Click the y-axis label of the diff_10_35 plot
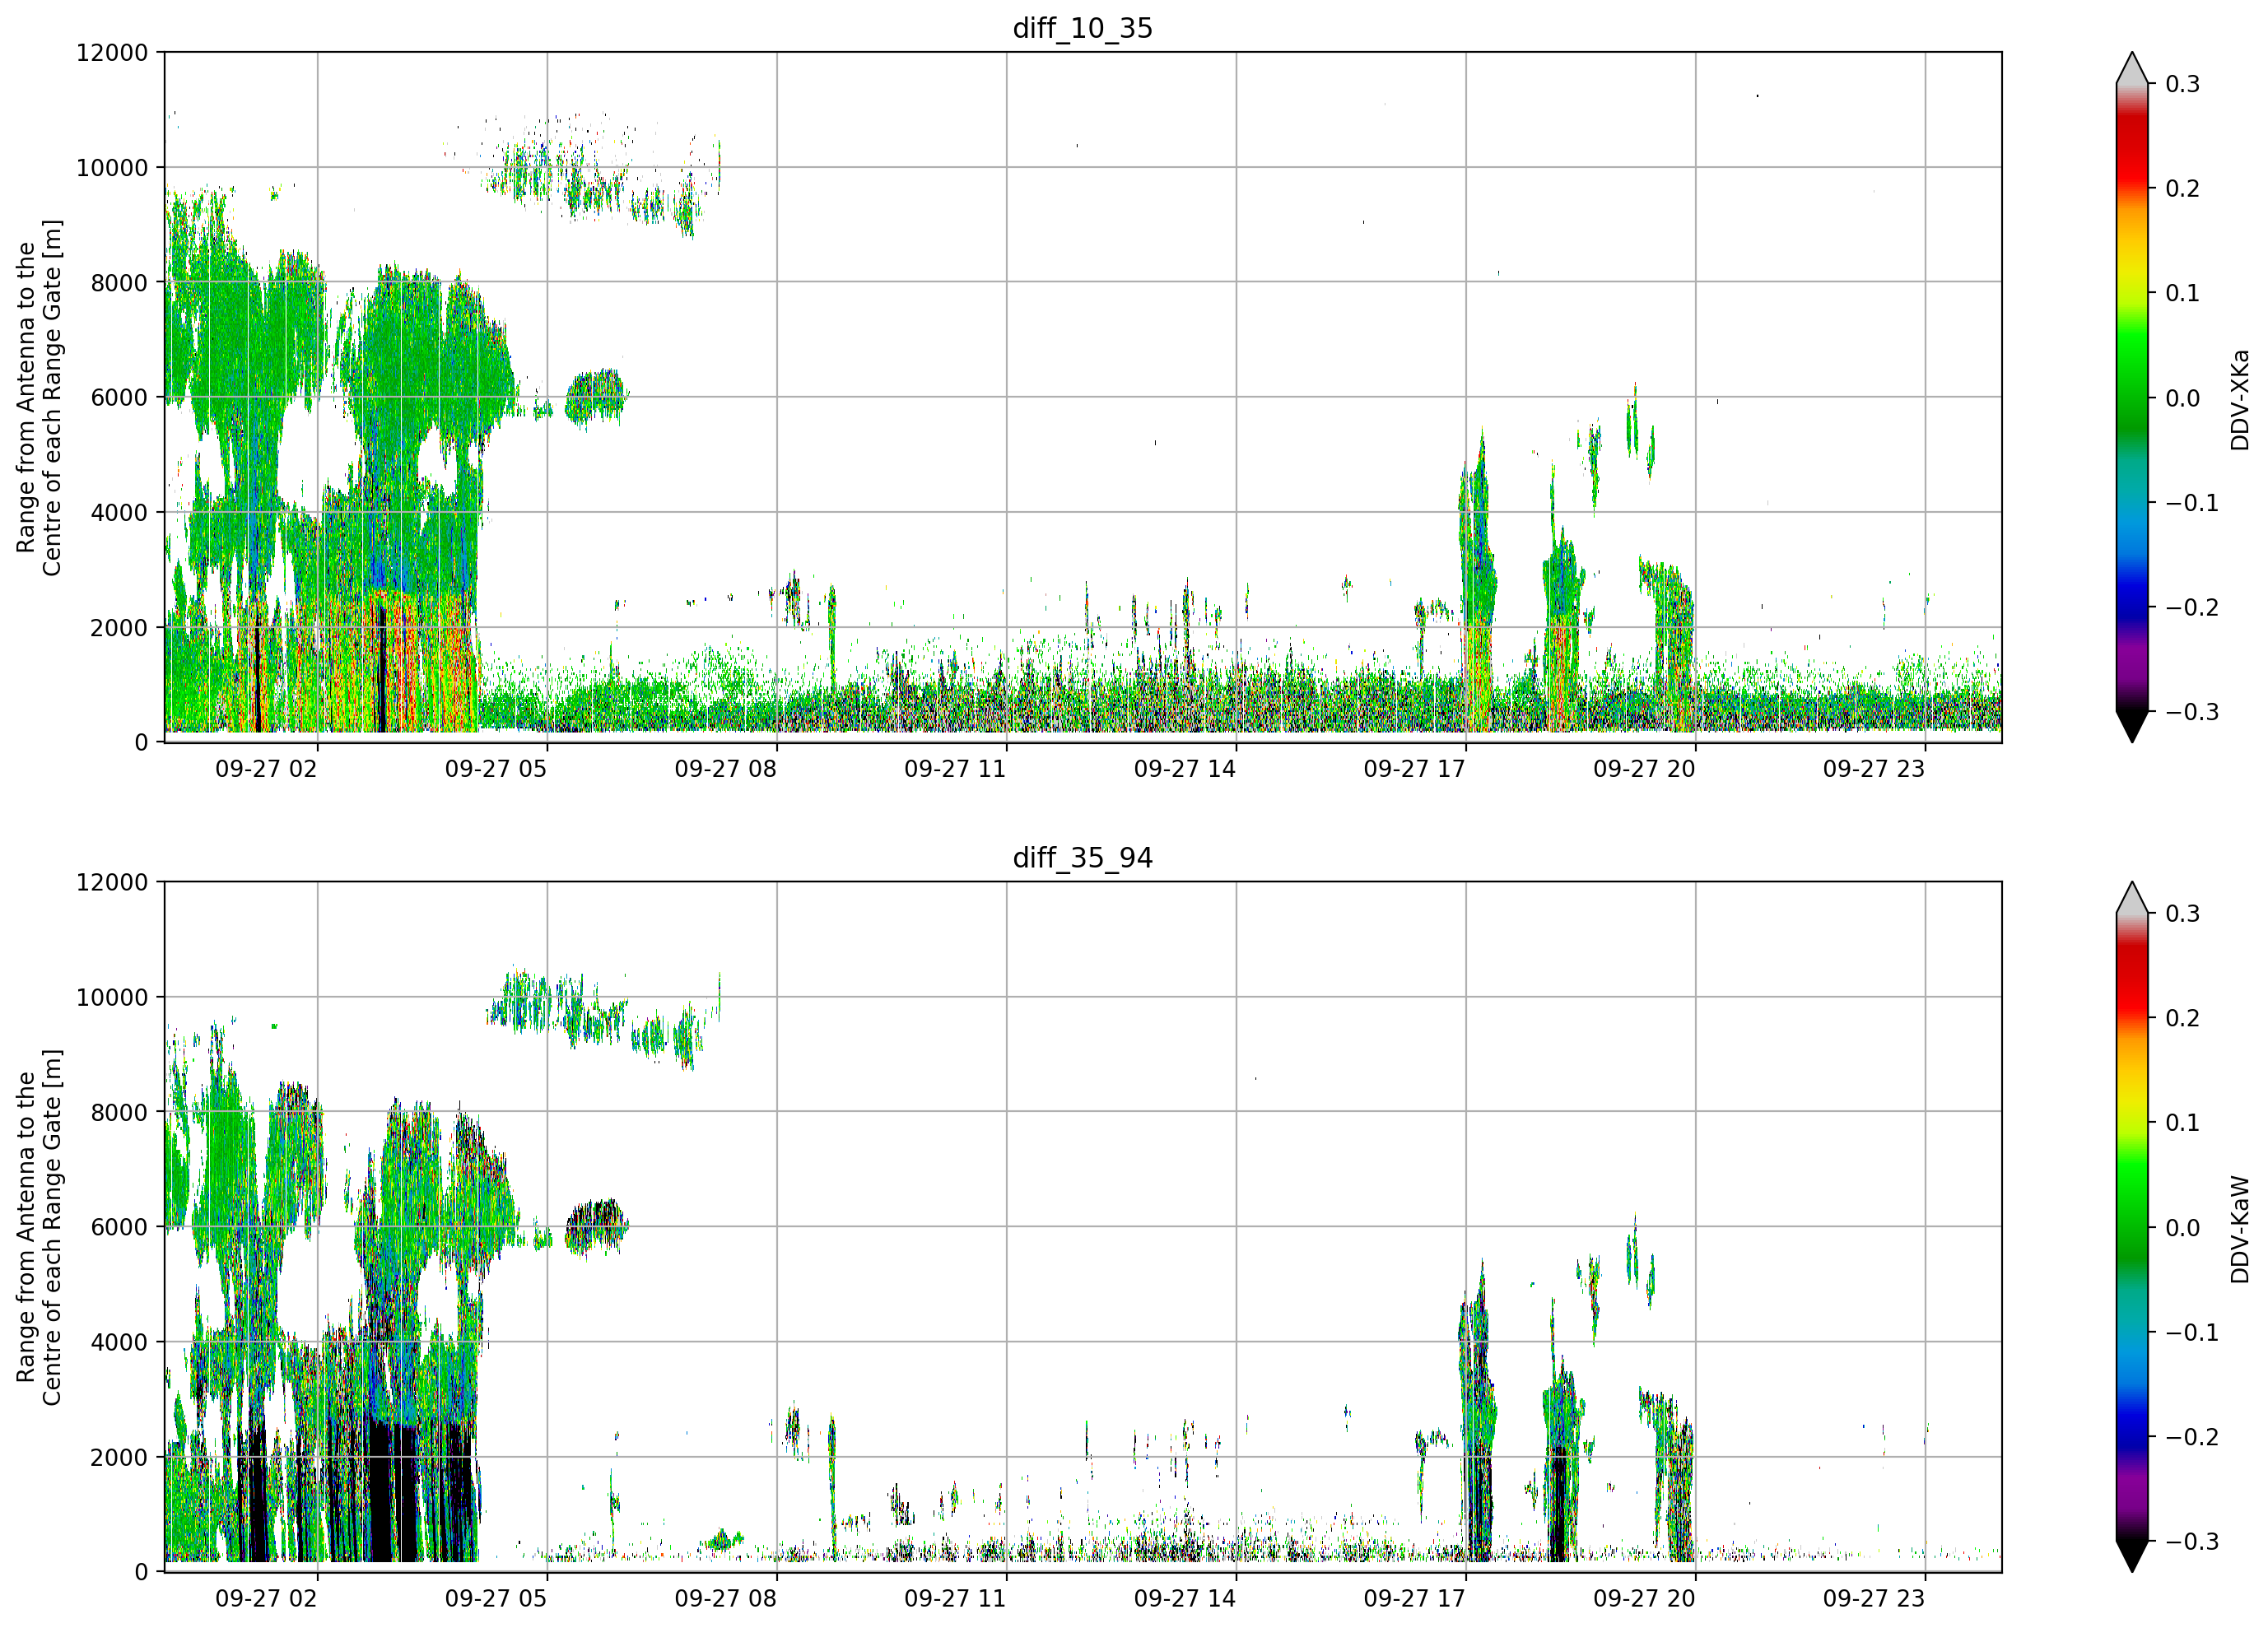 point(39,397)
